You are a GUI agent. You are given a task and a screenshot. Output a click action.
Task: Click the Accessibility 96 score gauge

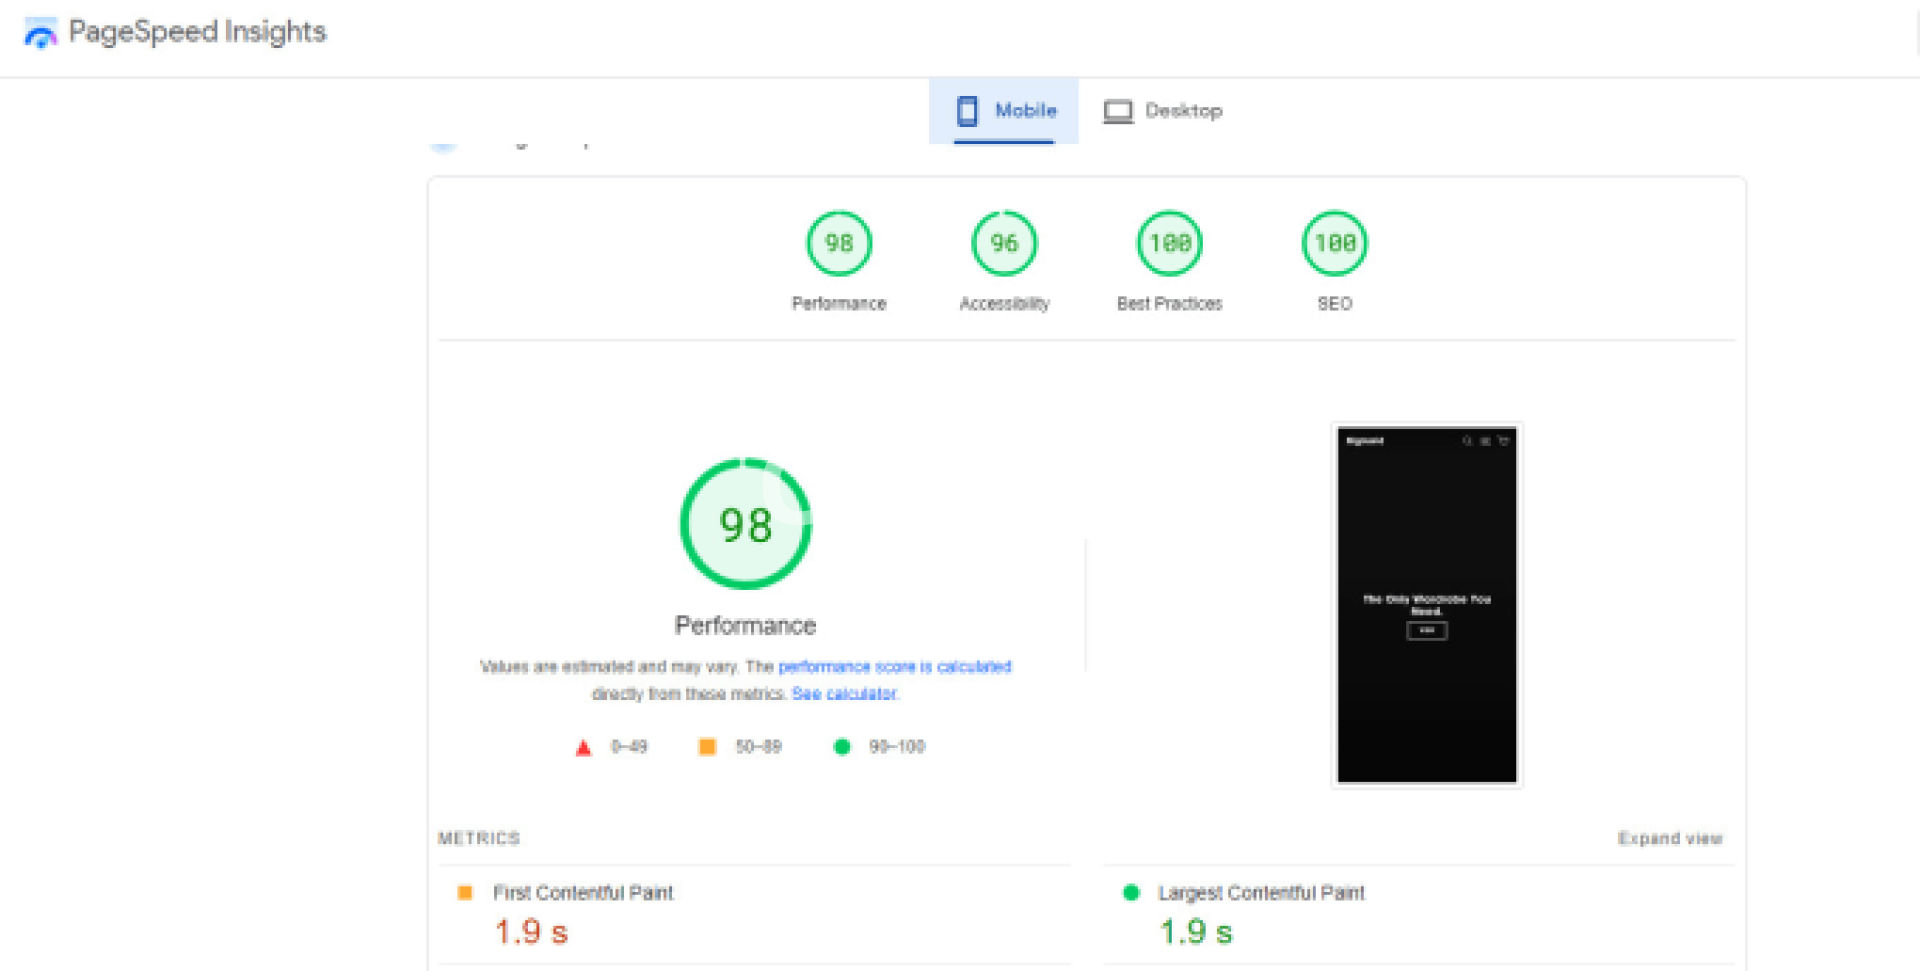tap(1004, 243)
